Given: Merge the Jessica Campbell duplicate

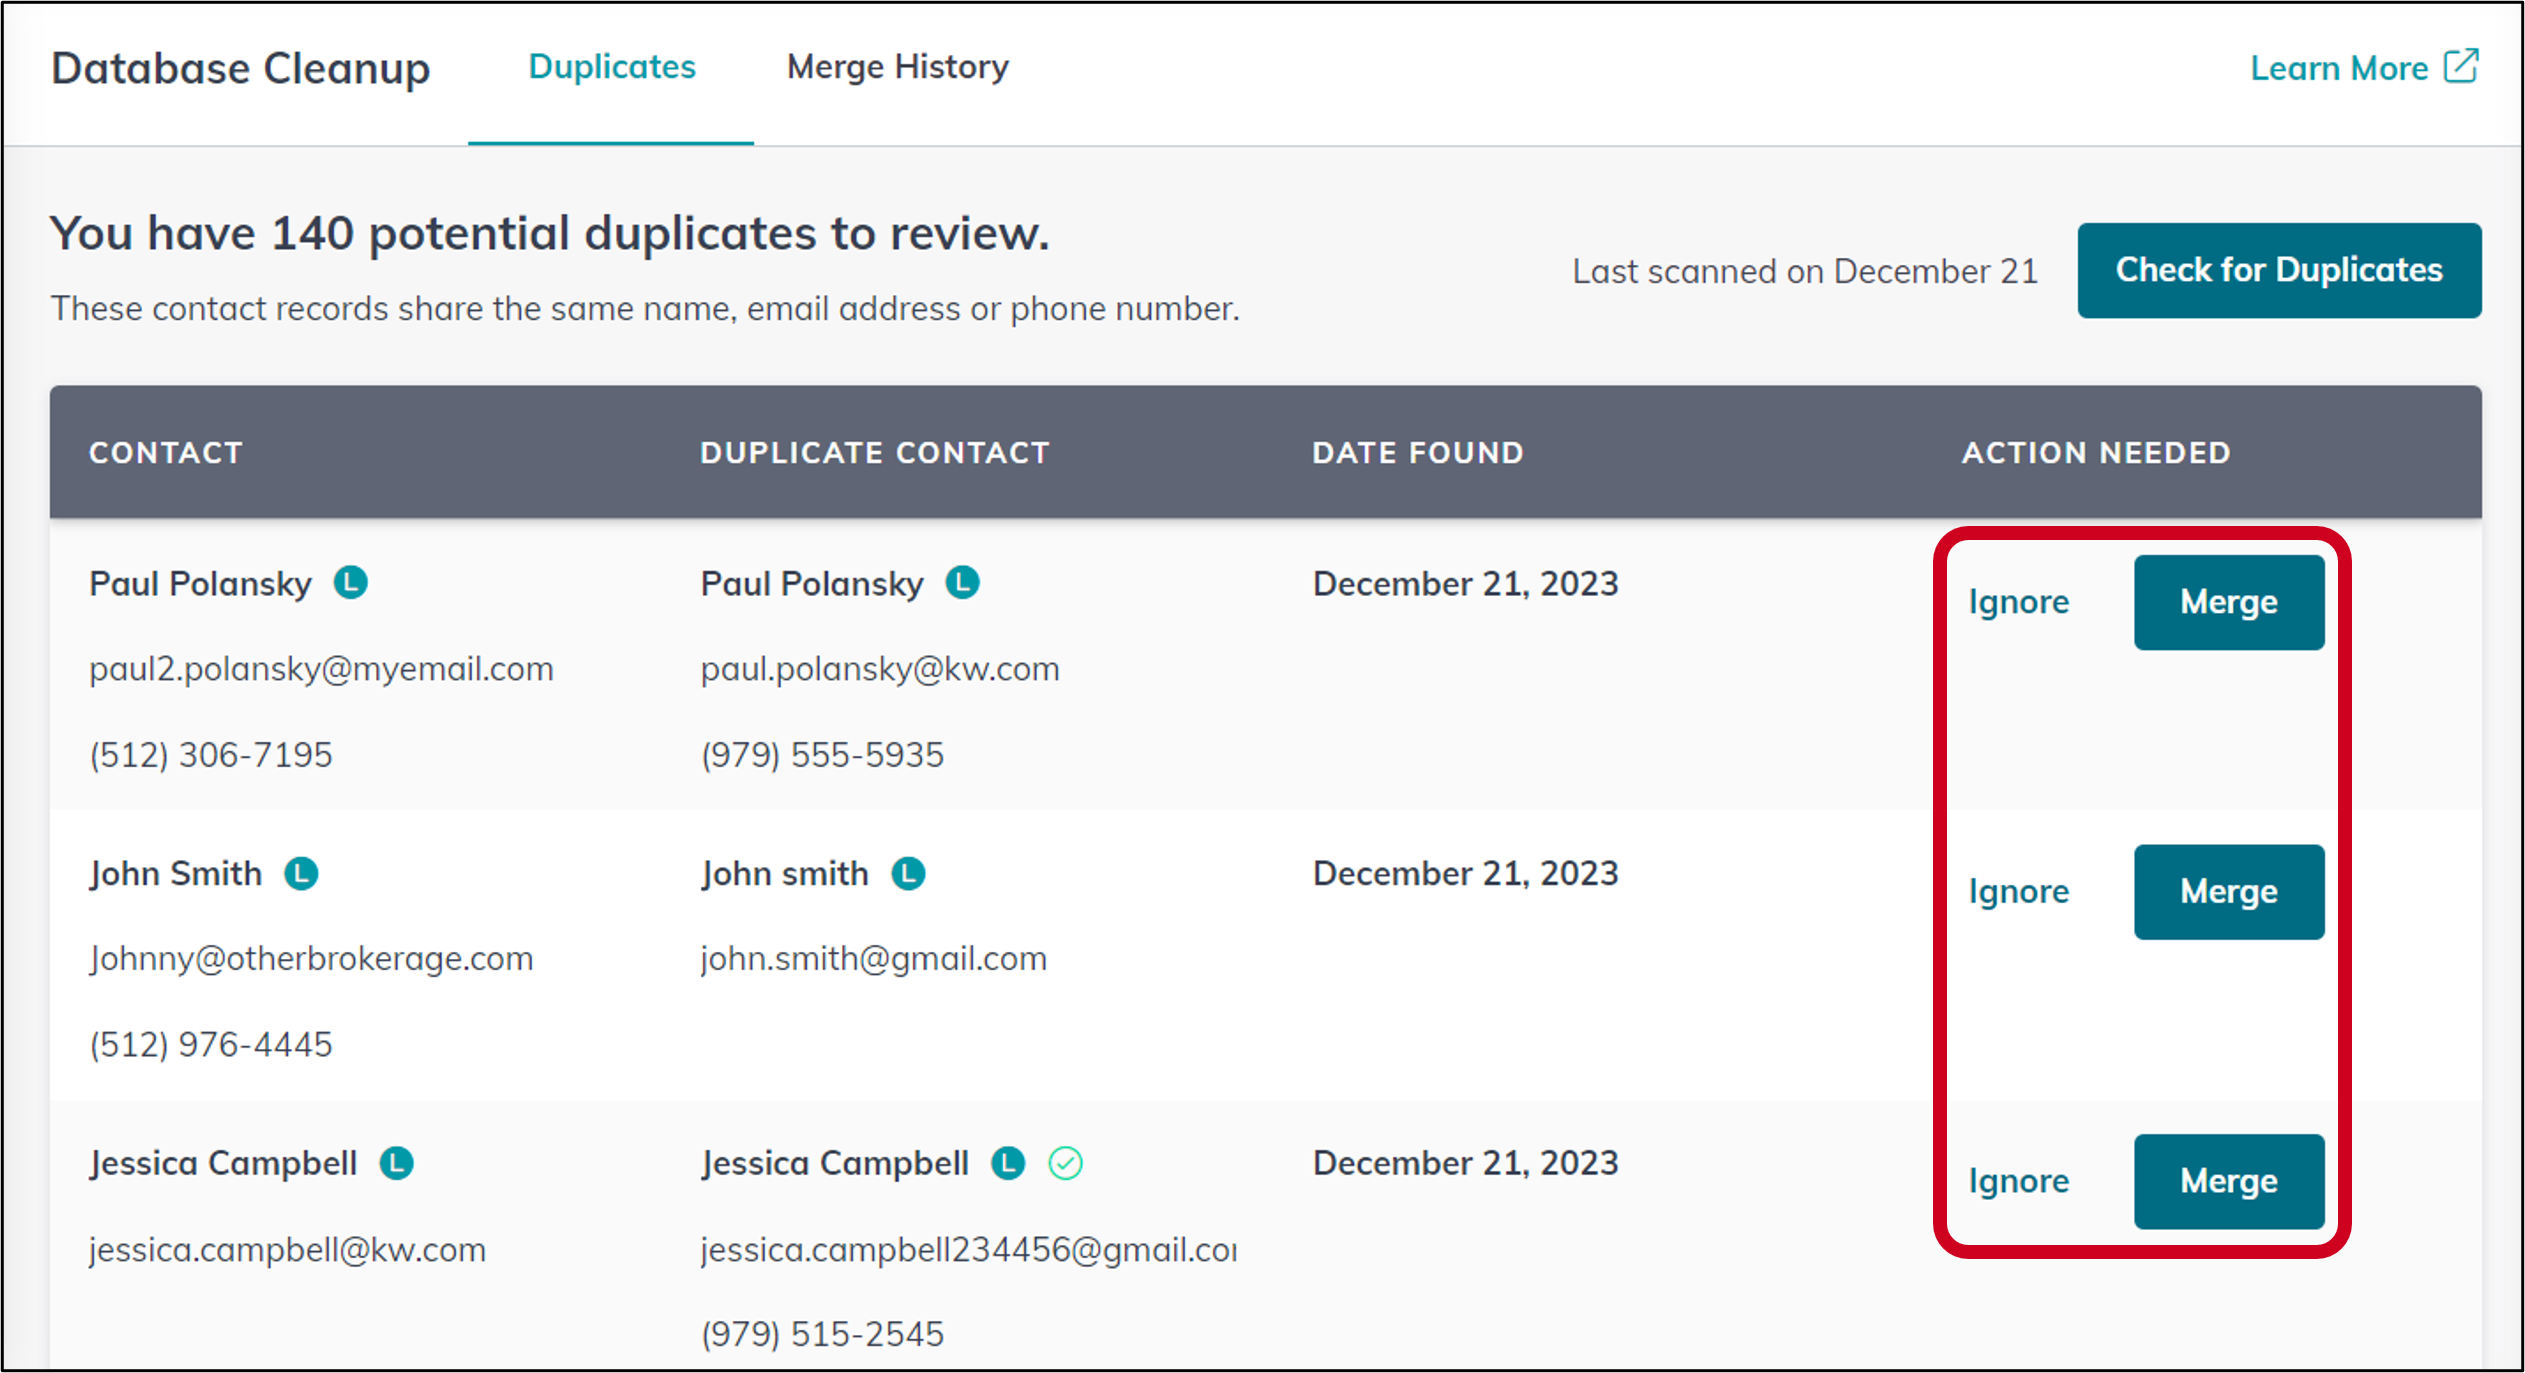Looking at the screenshot, I should (x=2229, y=1181).
